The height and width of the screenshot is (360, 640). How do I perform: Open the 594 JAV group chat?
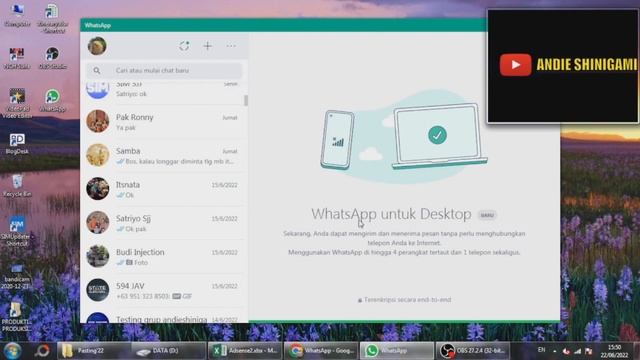[x=164, y=291]
